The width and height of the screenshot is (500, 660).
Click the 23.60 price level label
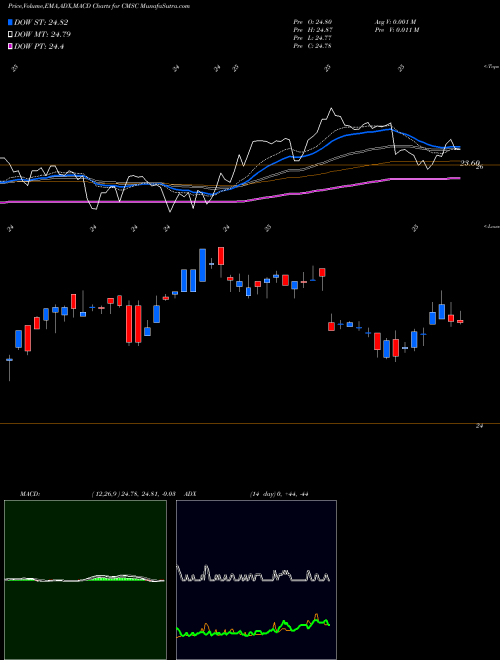(x=470, y=163)
